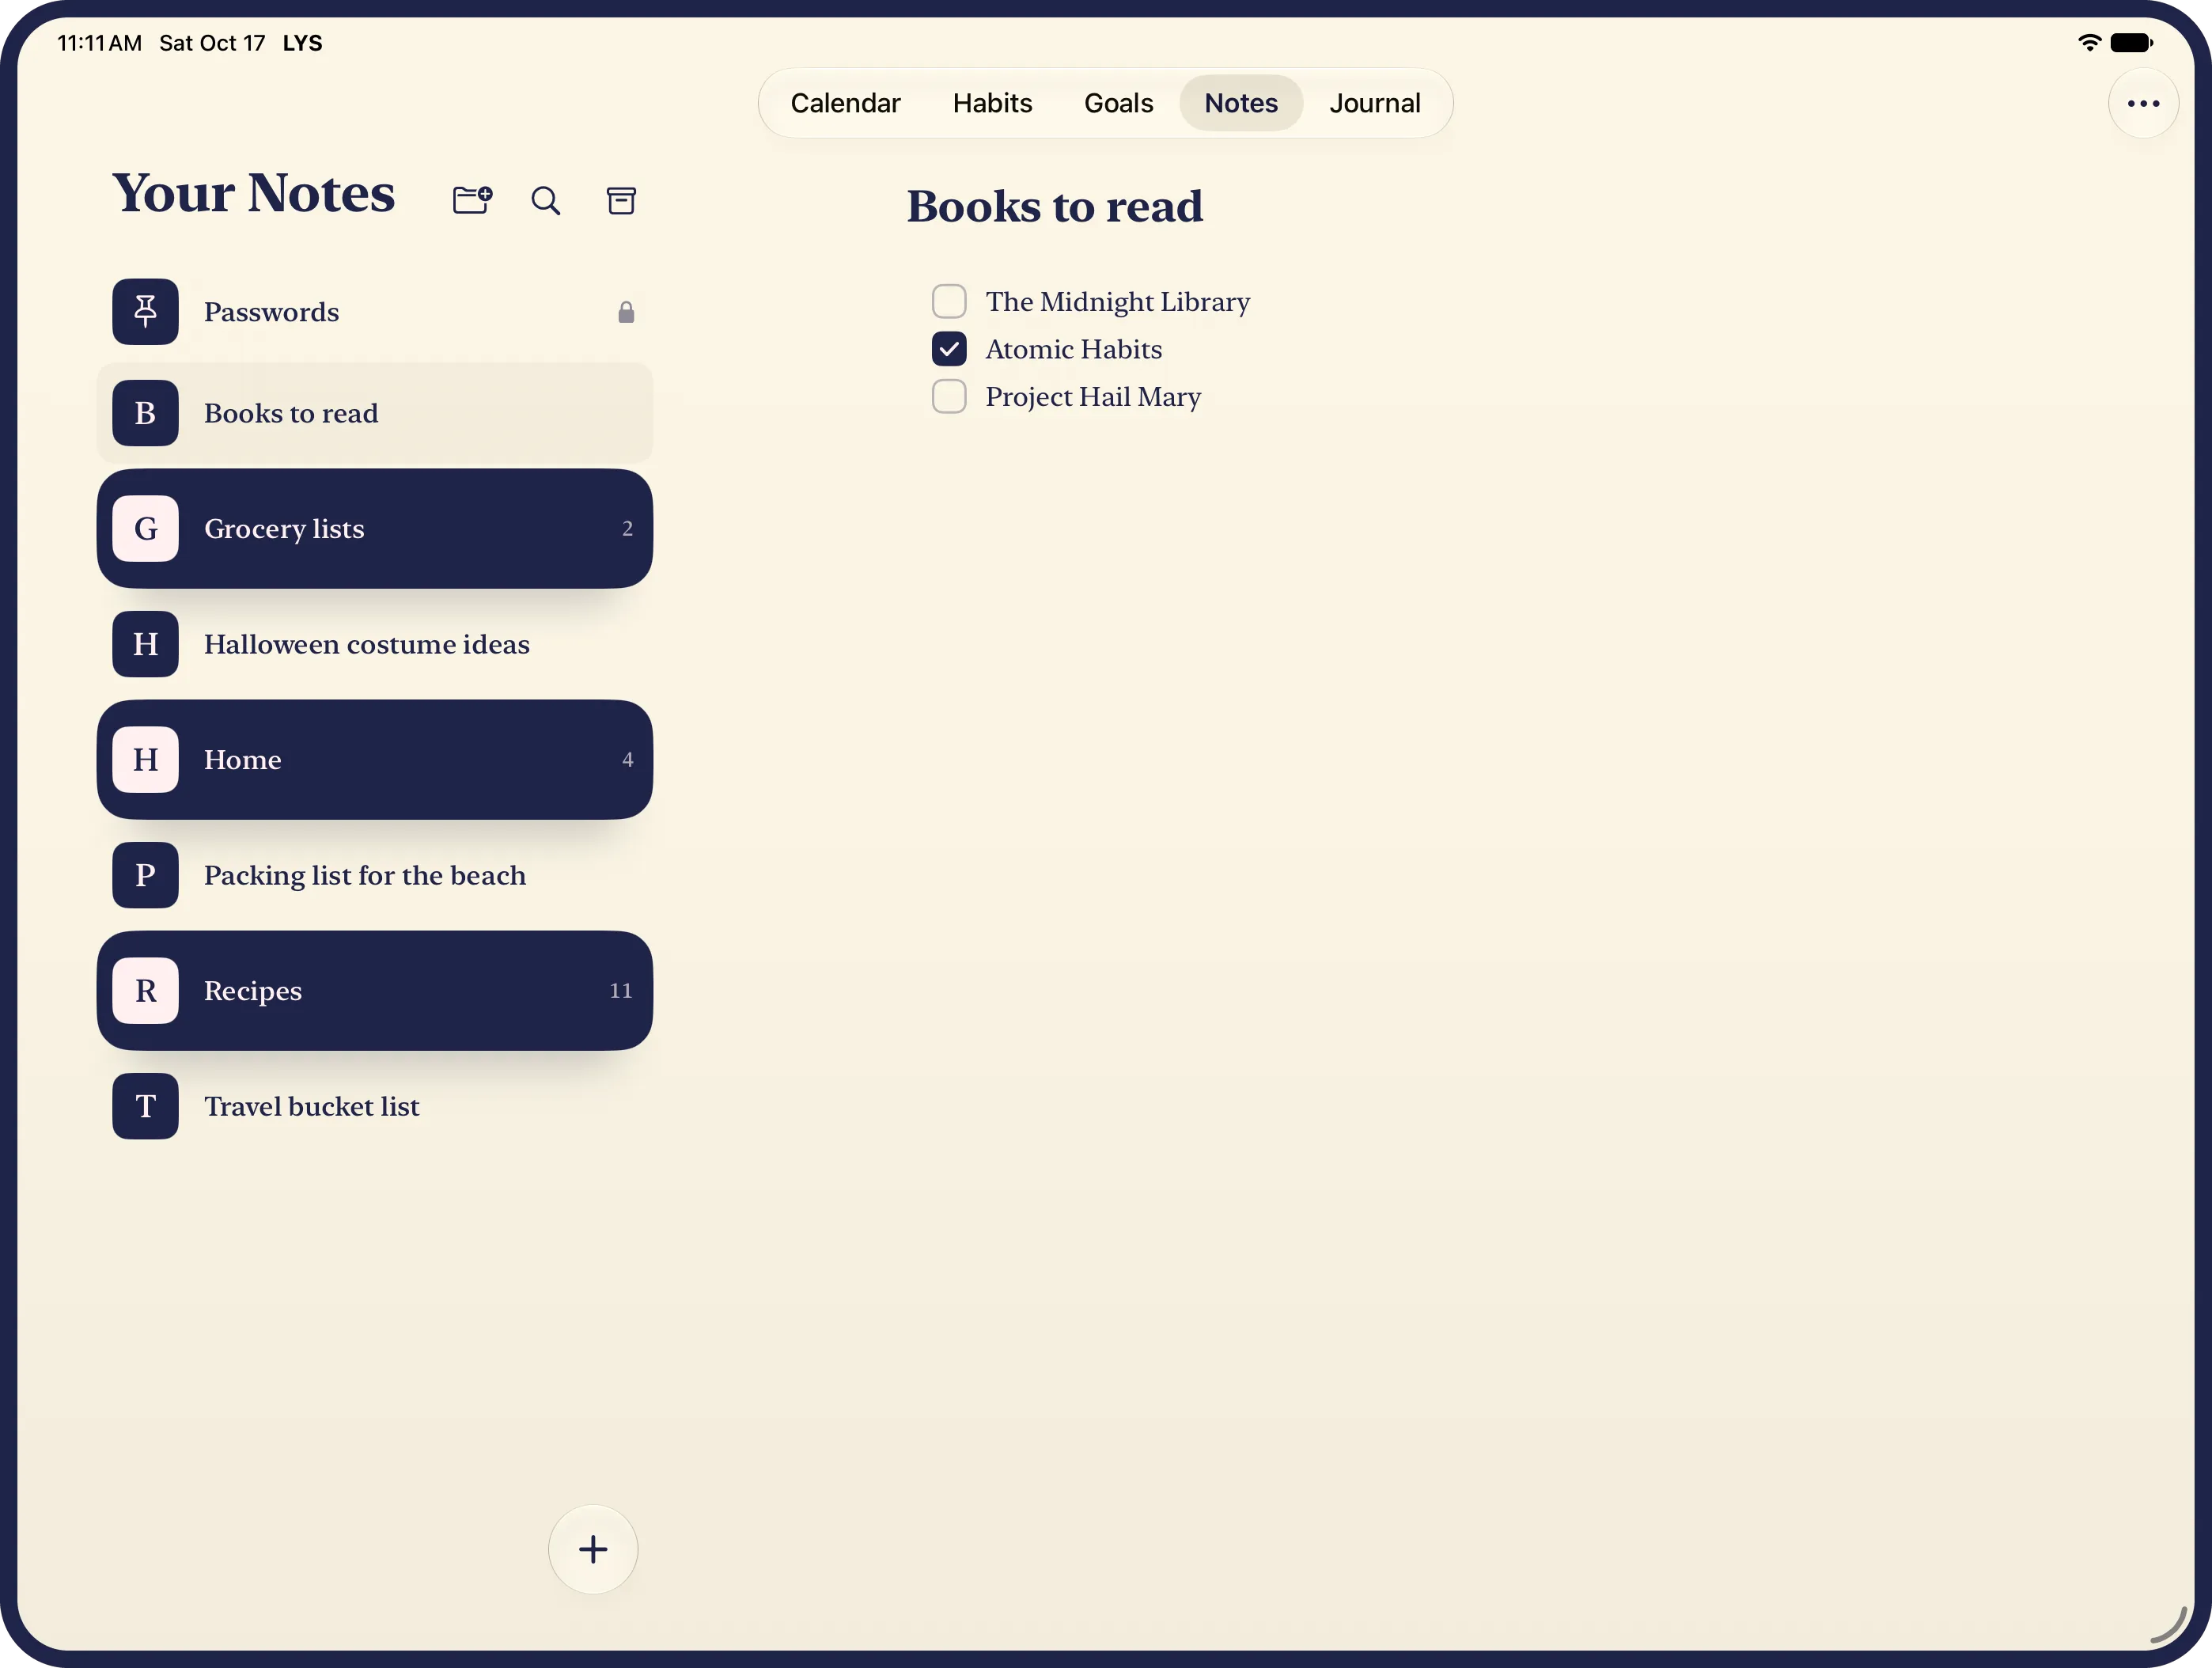Select the Books to read note label
This screenshot has width=2212, height=1668.
click(x=291, y=413)
